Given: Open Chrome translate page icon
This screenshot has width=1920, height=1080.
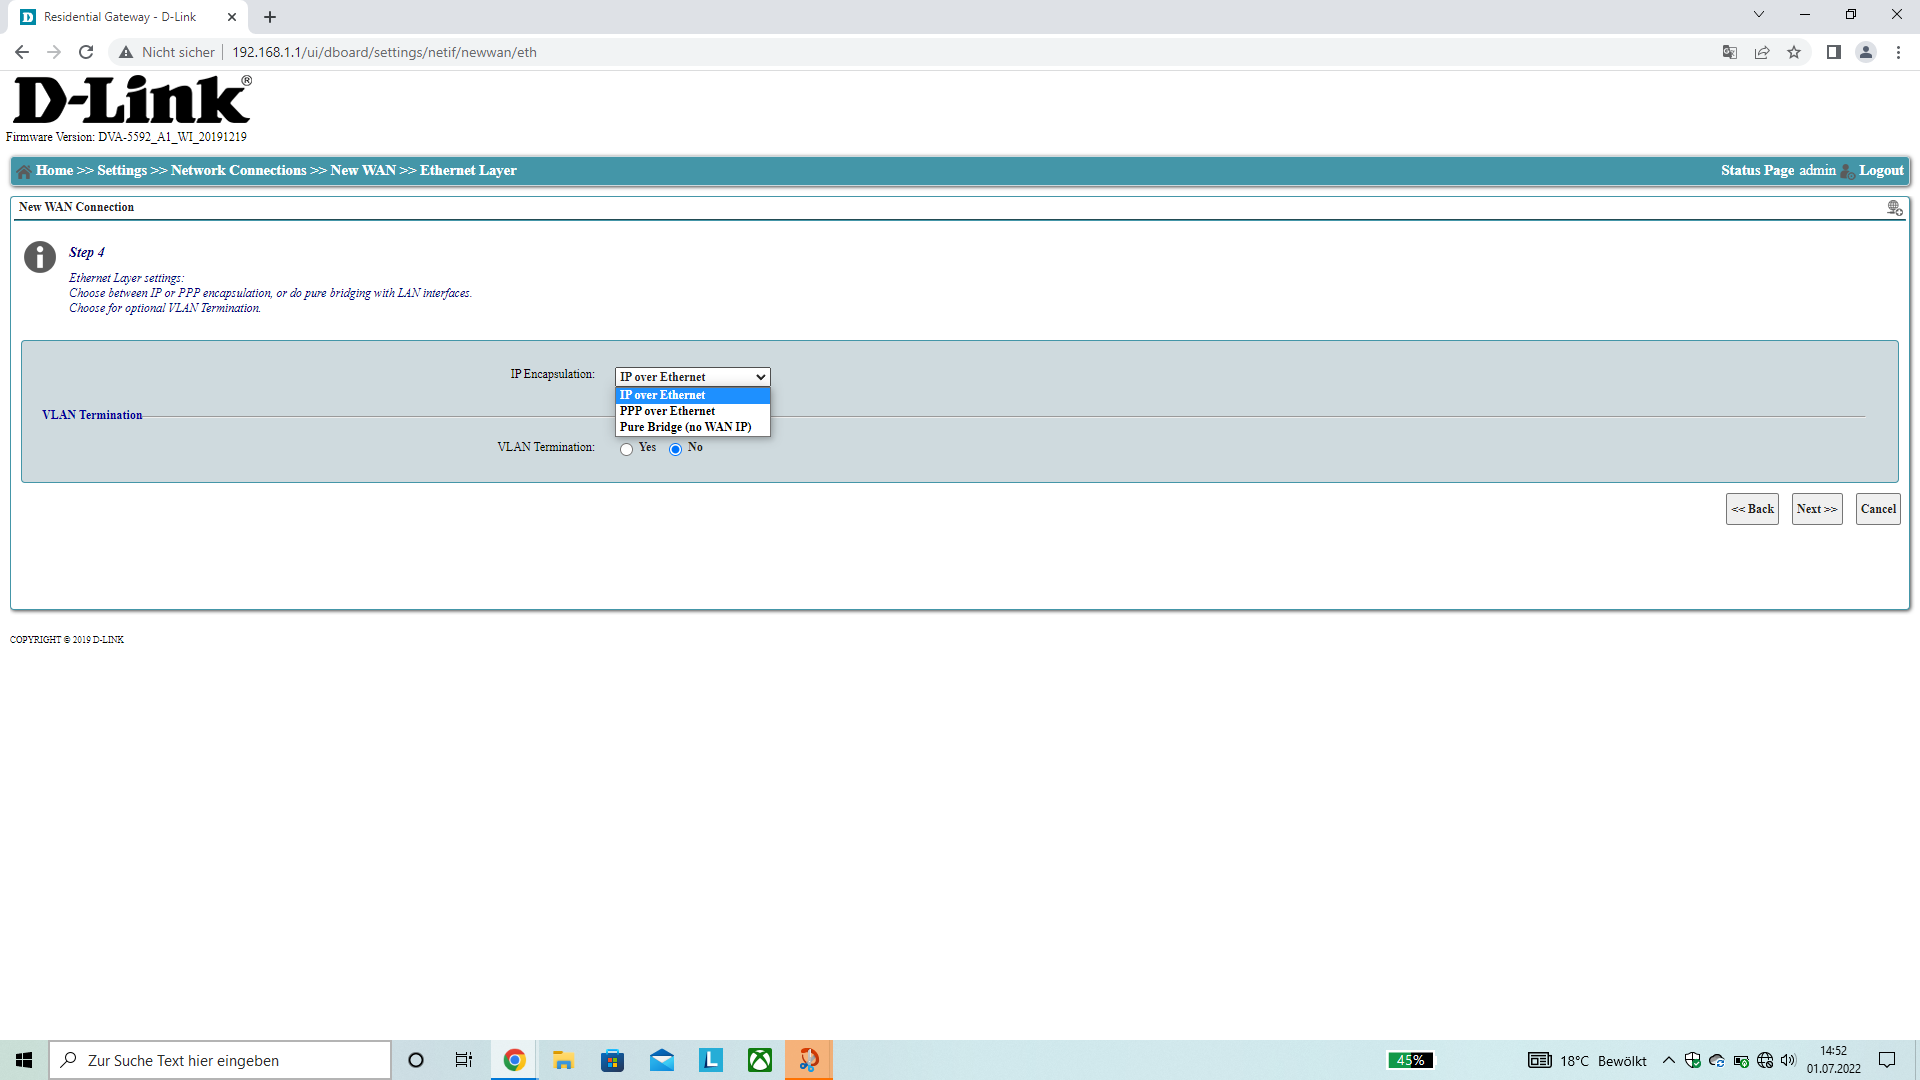Looking at the screenshot, I should pos(1729,52).
